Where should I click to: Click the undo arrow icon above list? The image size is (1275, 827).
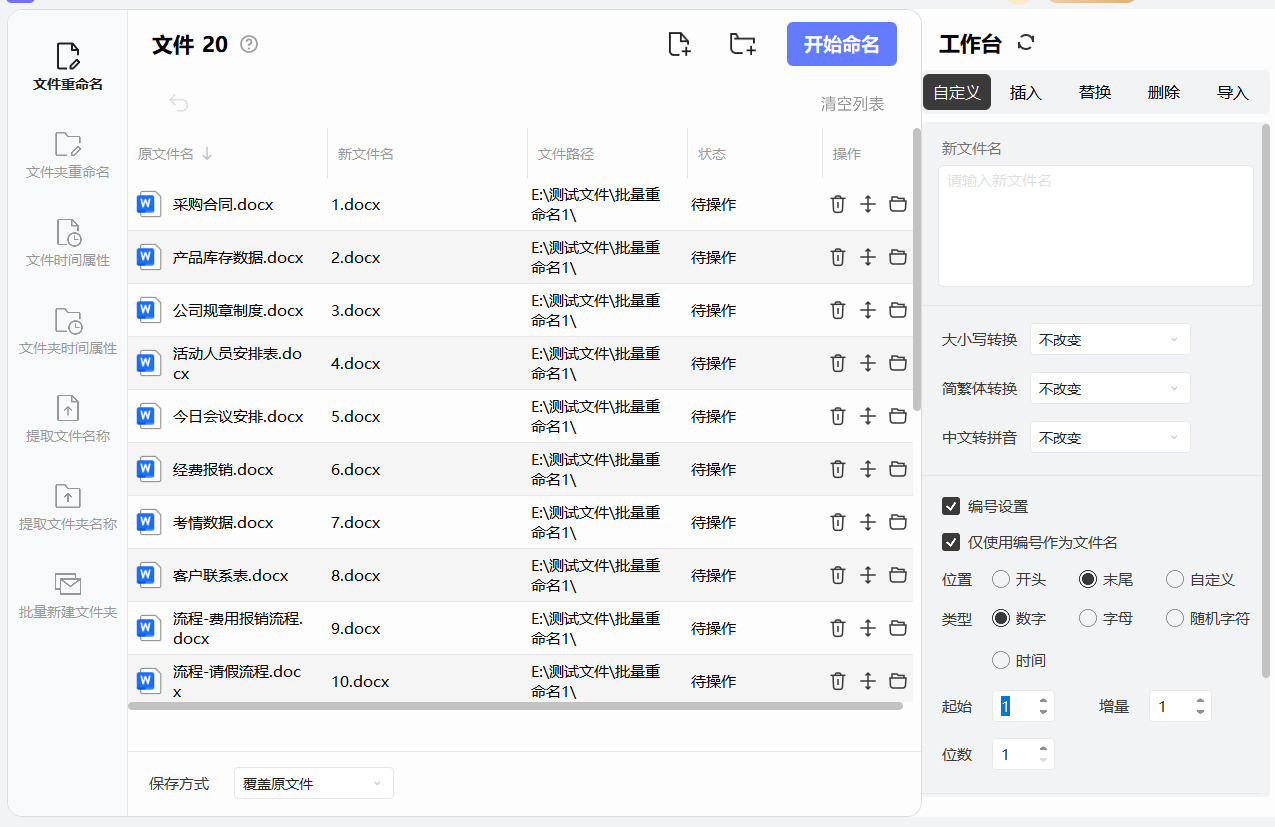pyautogui.click(x=179, y=103)
